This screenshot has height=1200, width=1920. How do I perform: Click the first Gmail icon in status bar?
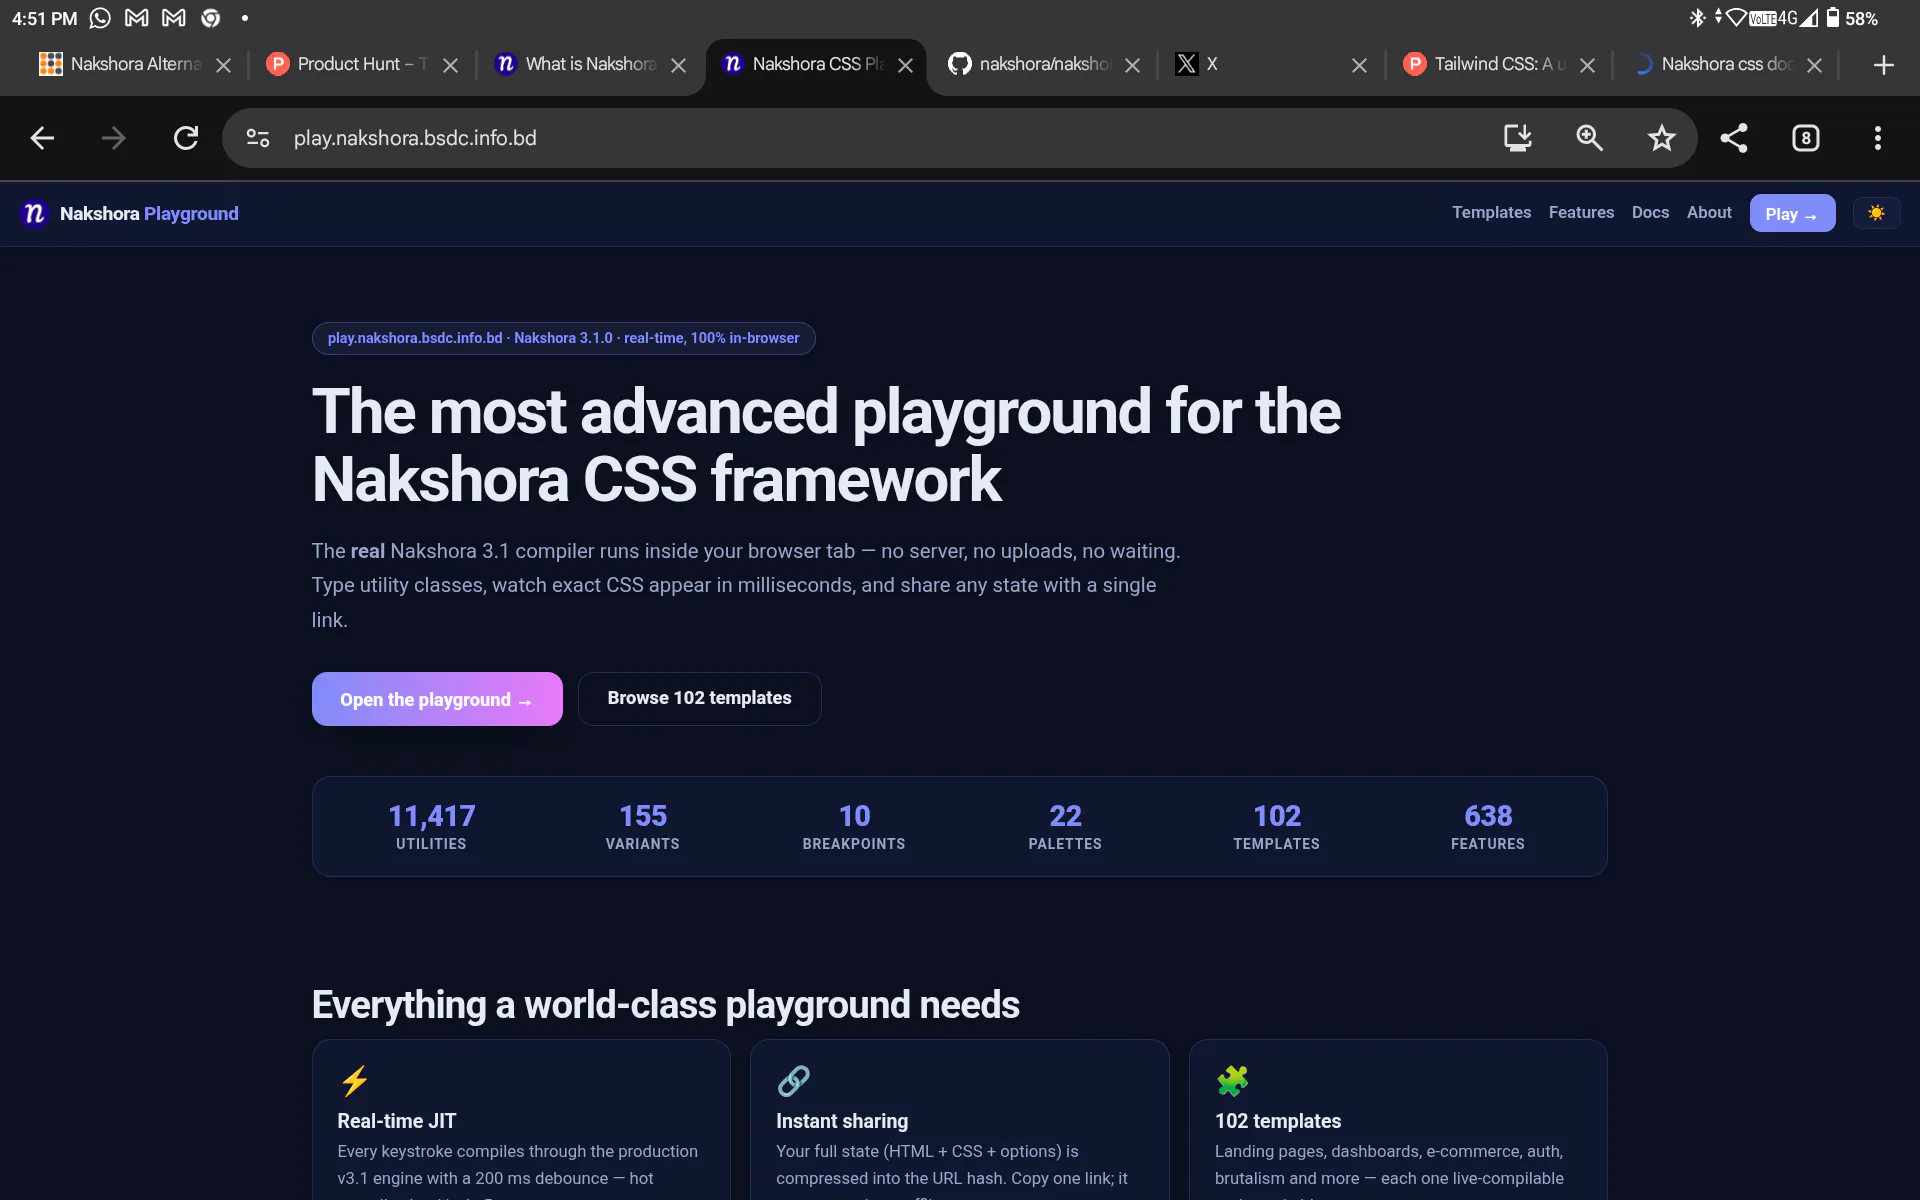point(137,18)
